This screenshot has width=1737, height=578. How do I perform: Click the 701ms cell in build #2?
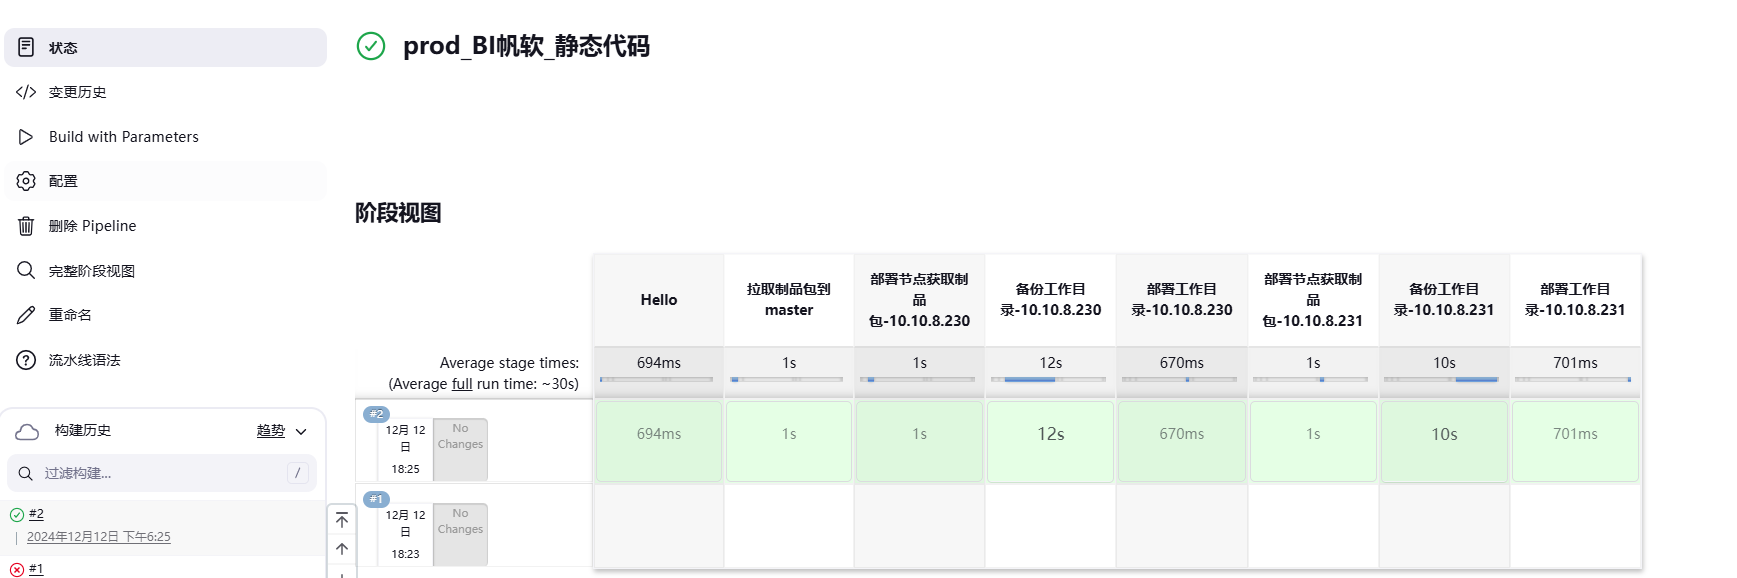(1575, 441)
